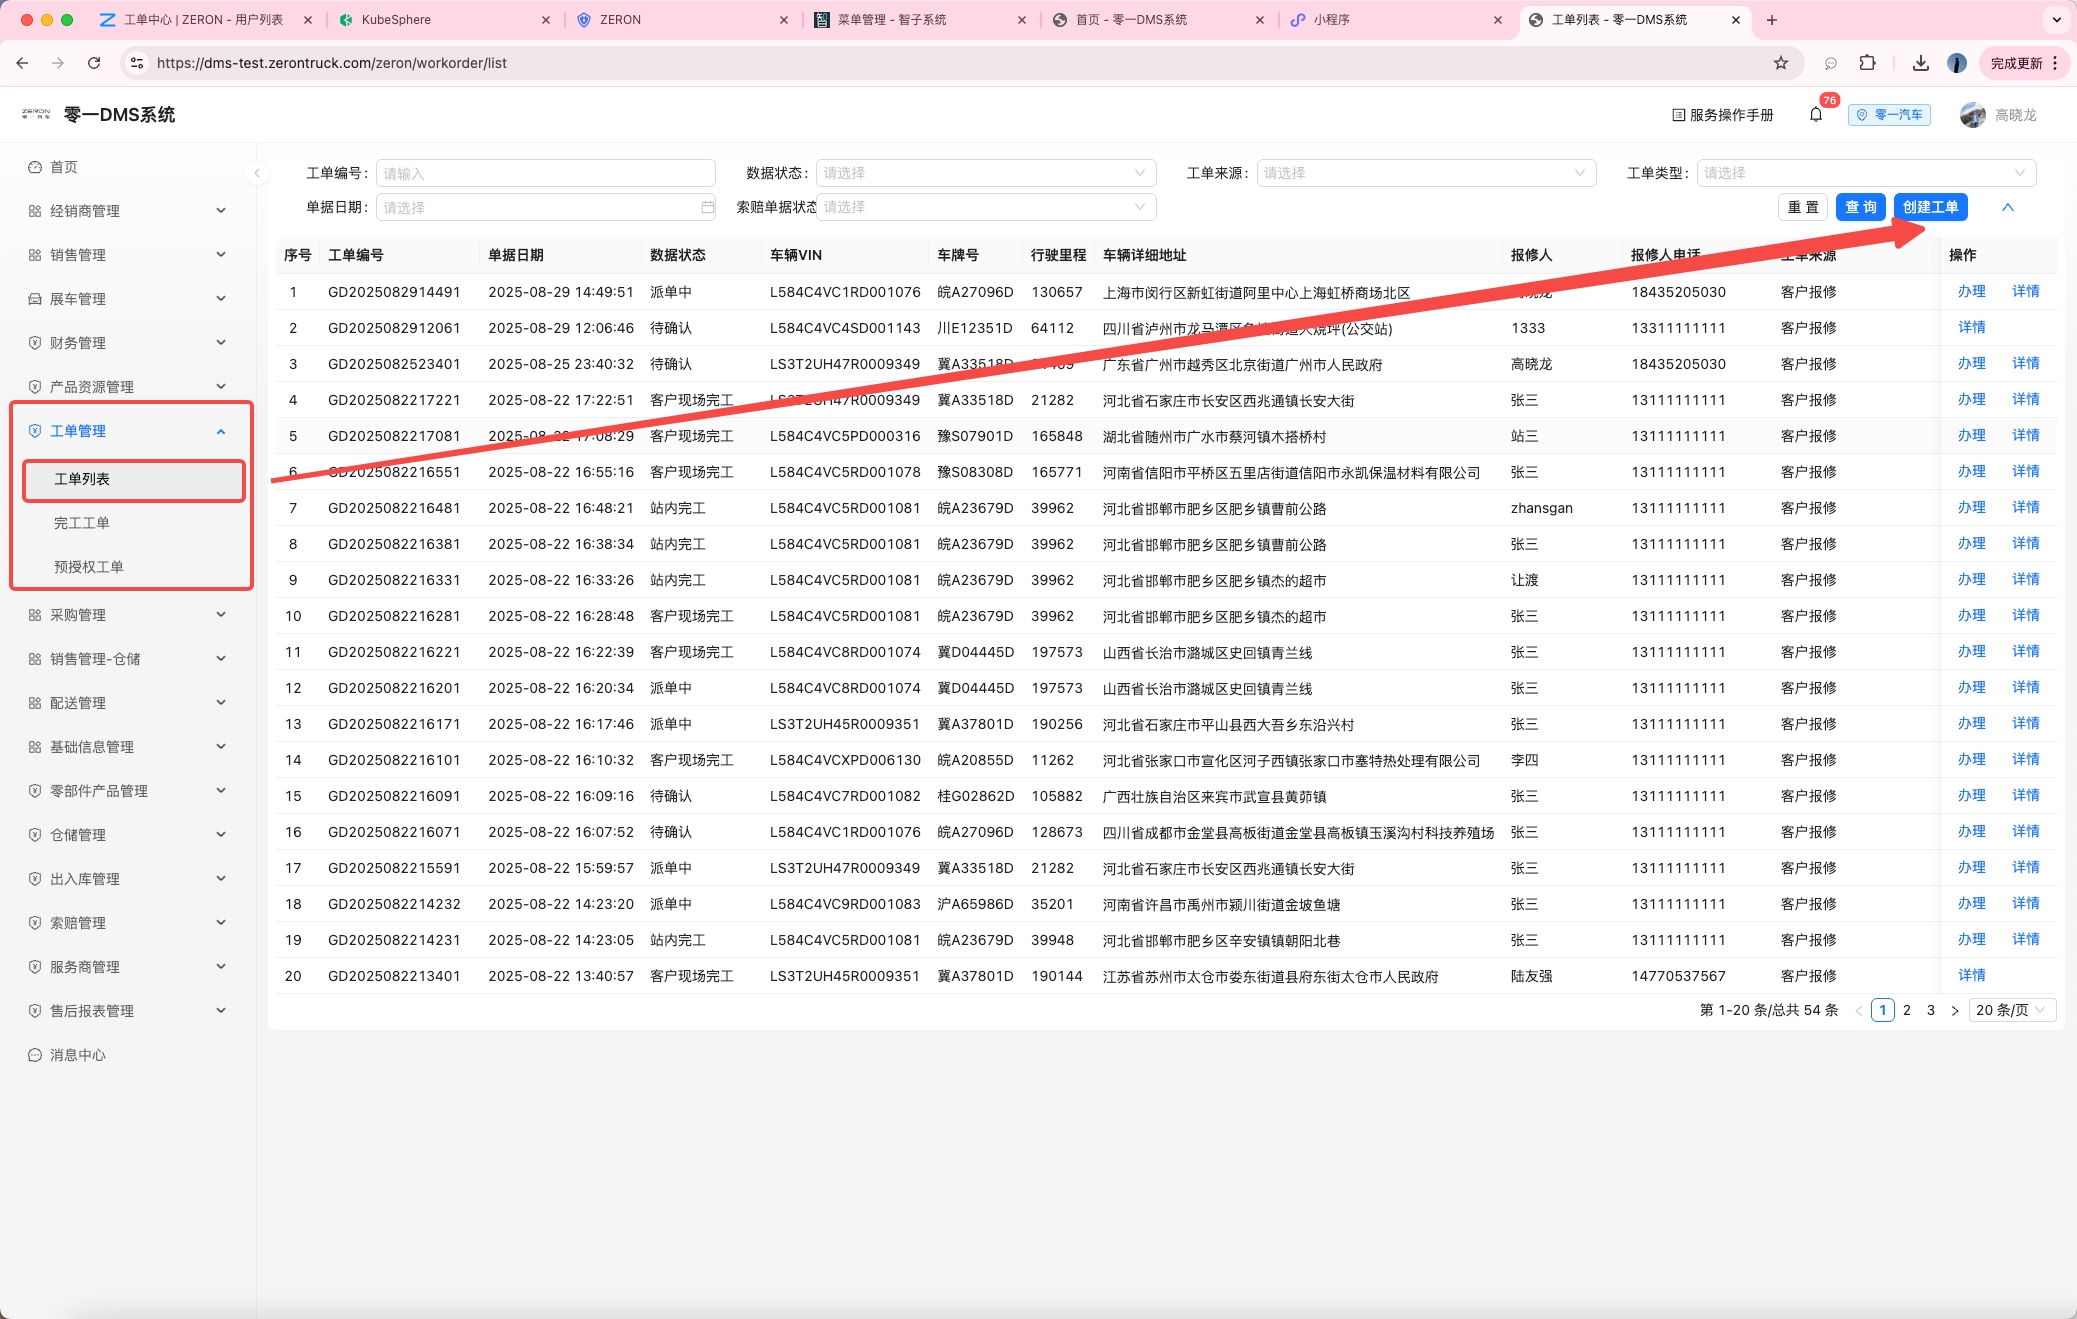
Task: Click the 工单编号 input field
Action: click(x=545, y=173)
